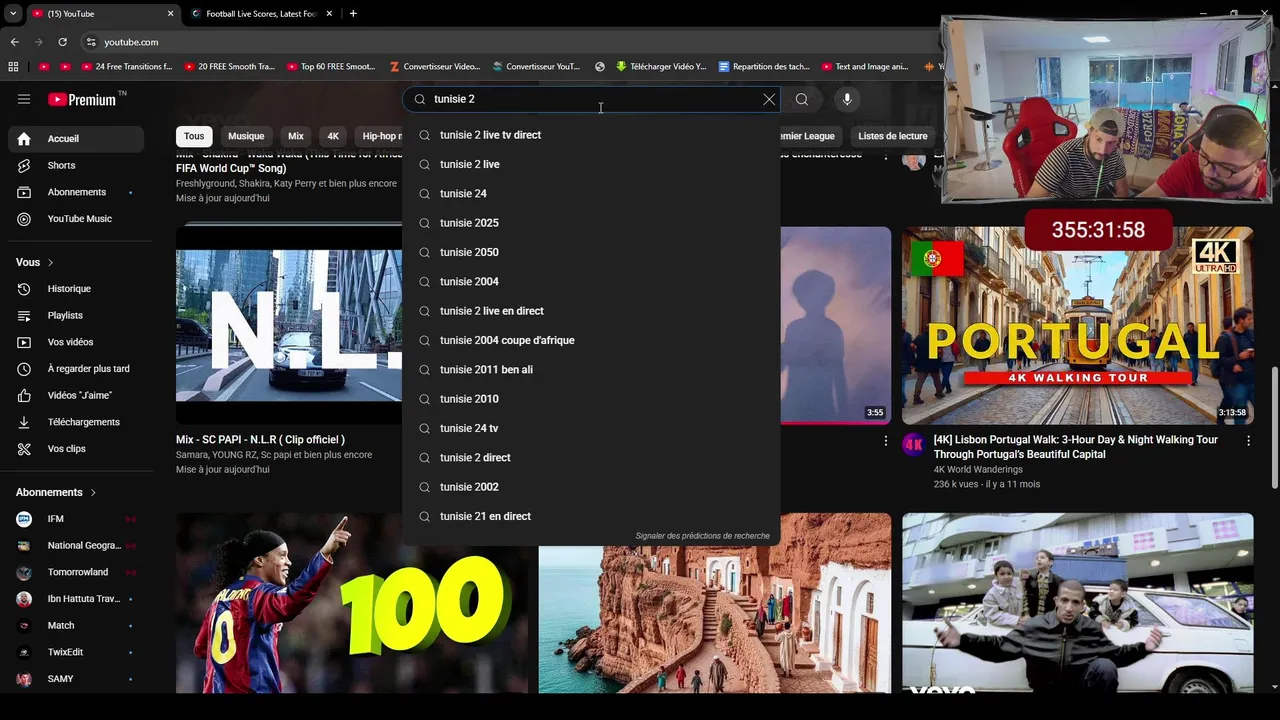Open Abonnements in the sidebar
Viewport: 1280px width, 720px height.
tap(76, 192)
